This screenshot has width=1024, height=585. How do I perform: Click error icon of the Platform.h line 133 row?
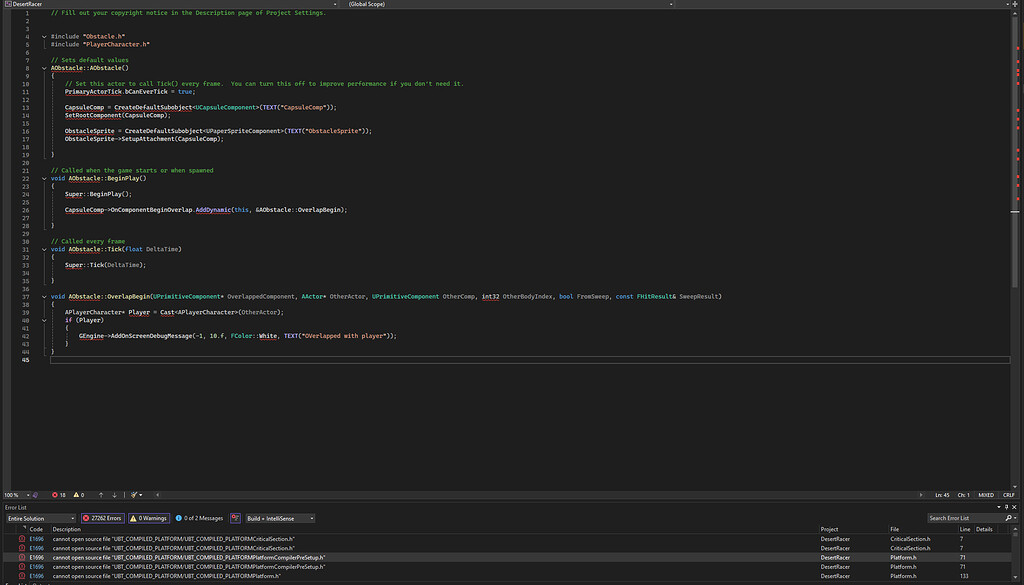[22, 576]
